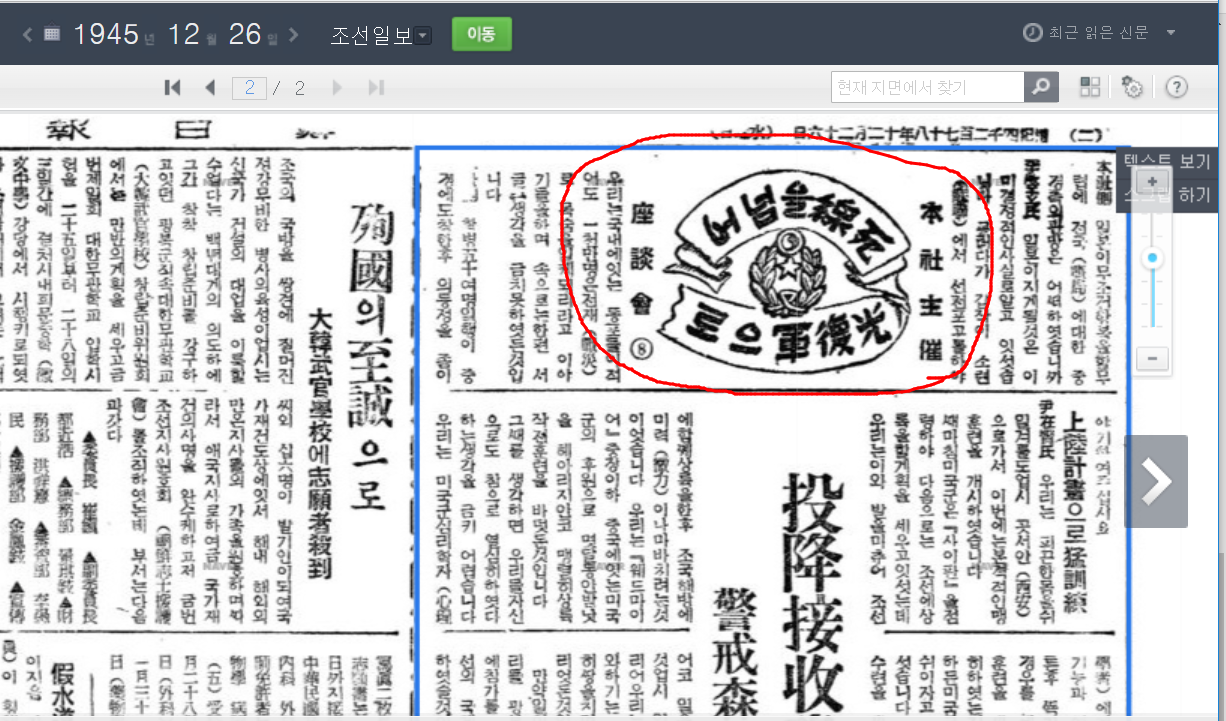Open the viewer settings gear icon

coord(1132,87)
